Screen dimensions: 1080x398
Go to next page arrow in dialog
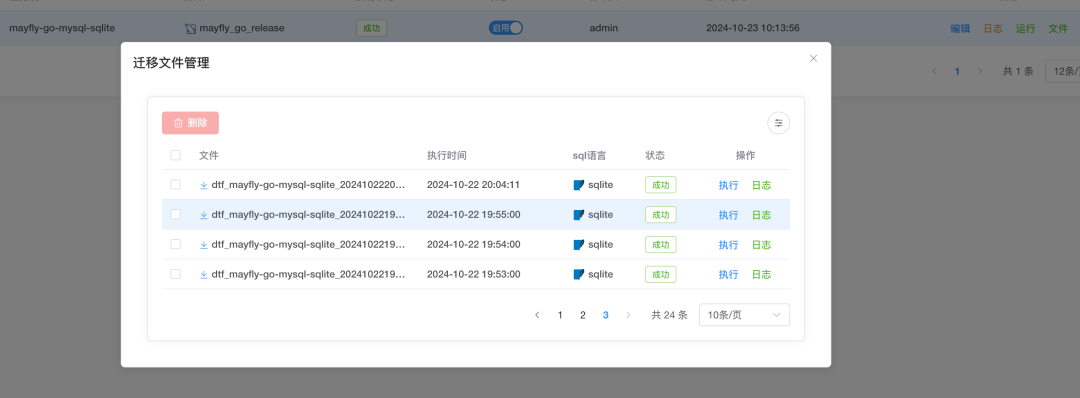tap(628, 315)
